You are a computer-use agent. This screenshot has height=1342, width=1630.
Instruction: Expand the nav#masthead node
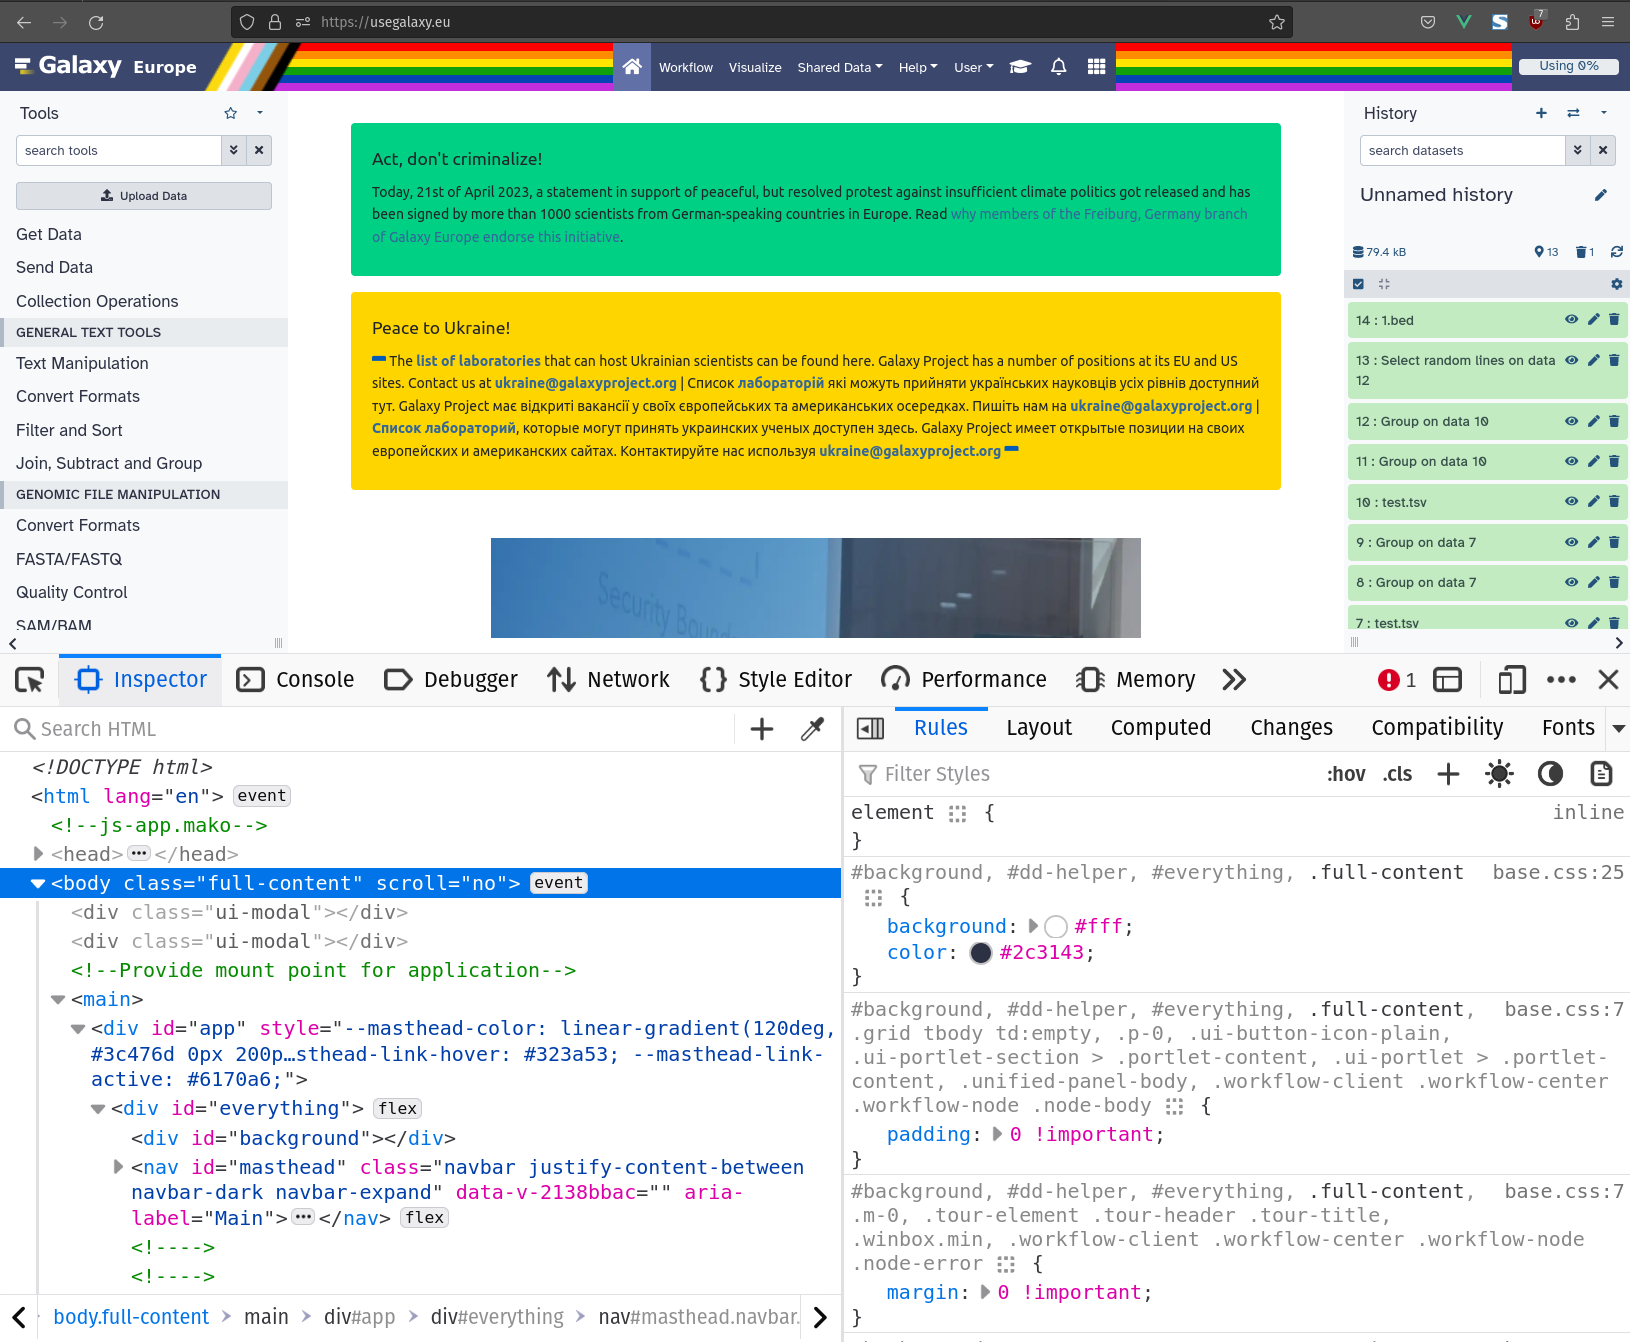118,1167
